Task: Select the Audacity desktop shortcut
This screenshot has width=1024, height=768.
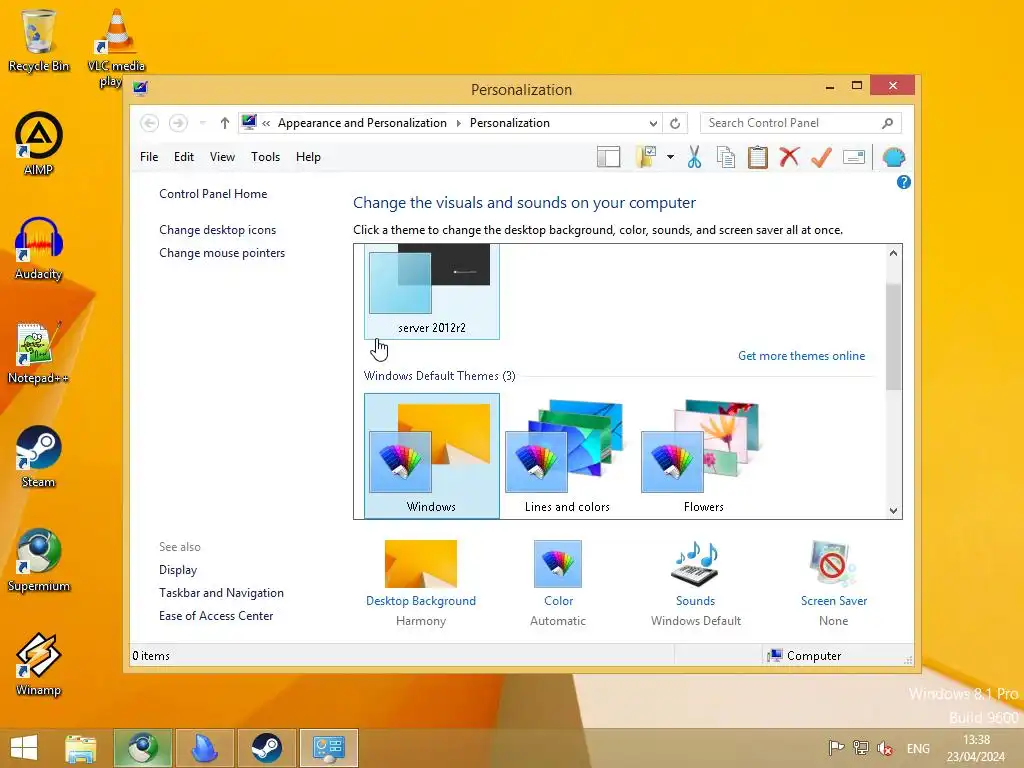Action: (x=38, y=248)
